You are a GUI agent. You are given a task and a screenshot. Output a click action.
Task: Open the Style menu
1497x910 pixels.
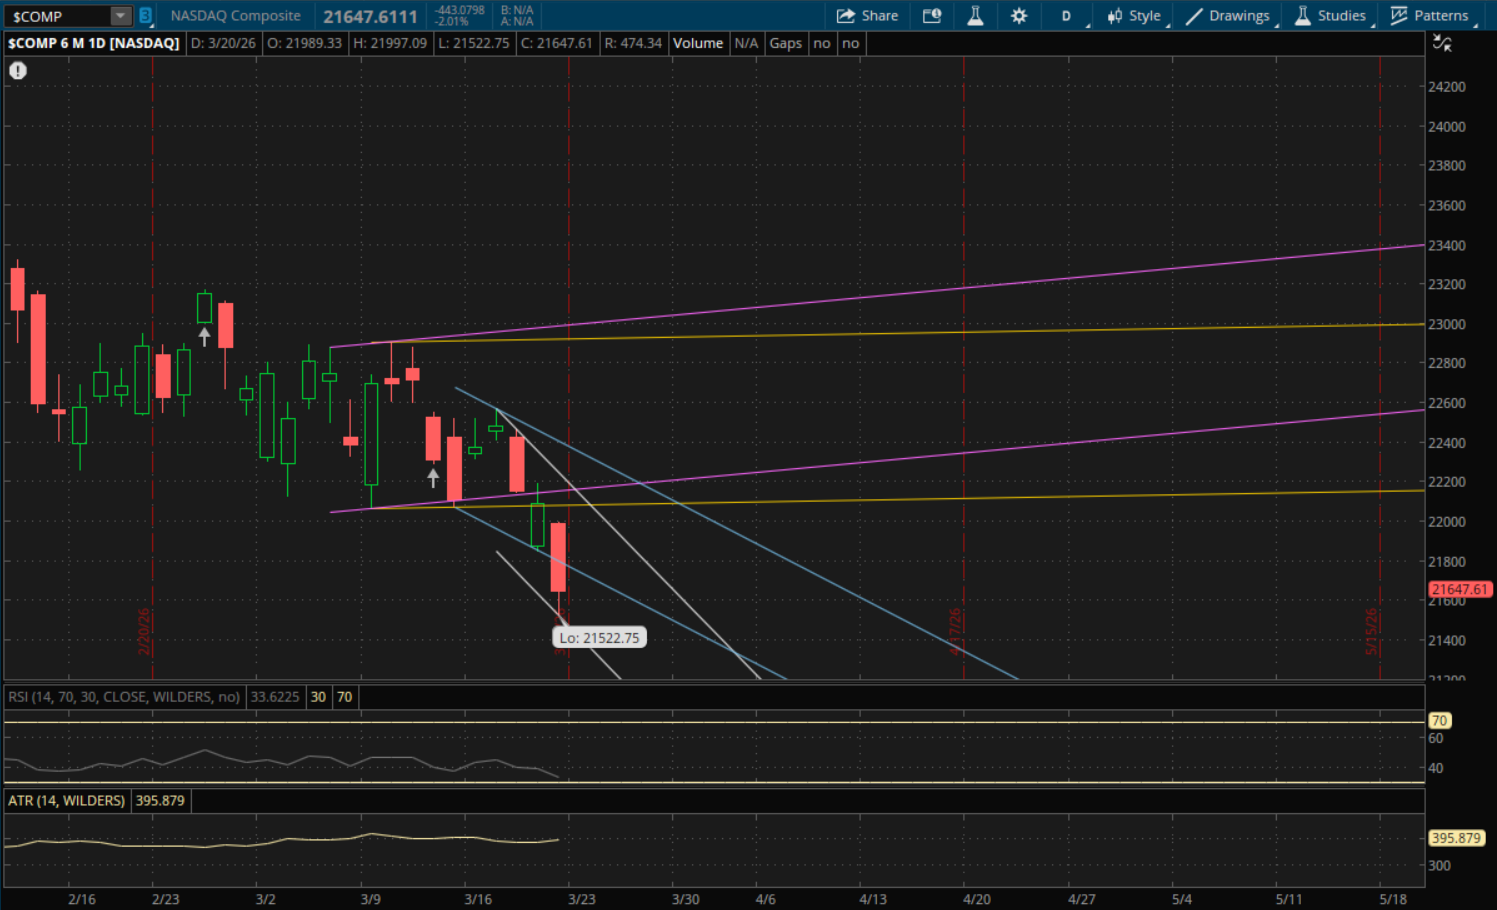tap(1134, 16)
